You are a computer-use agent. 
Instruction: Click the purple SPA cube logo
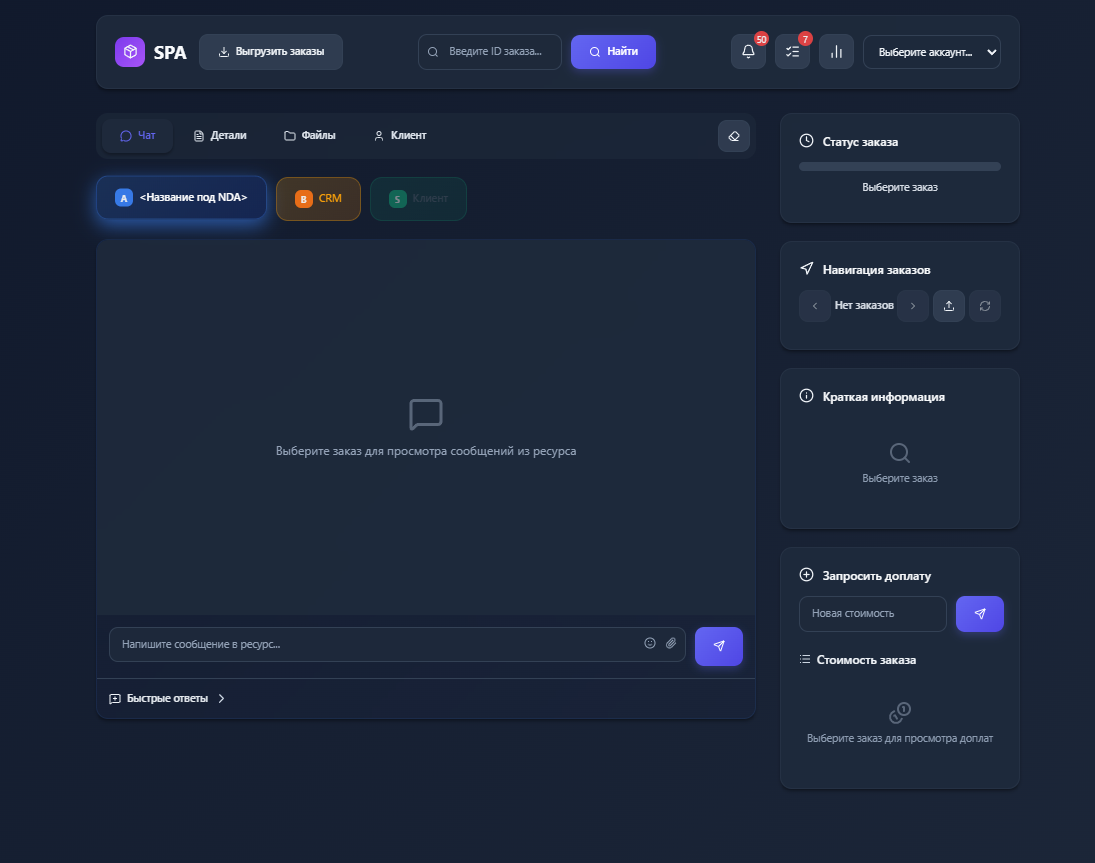click(130, 52)
